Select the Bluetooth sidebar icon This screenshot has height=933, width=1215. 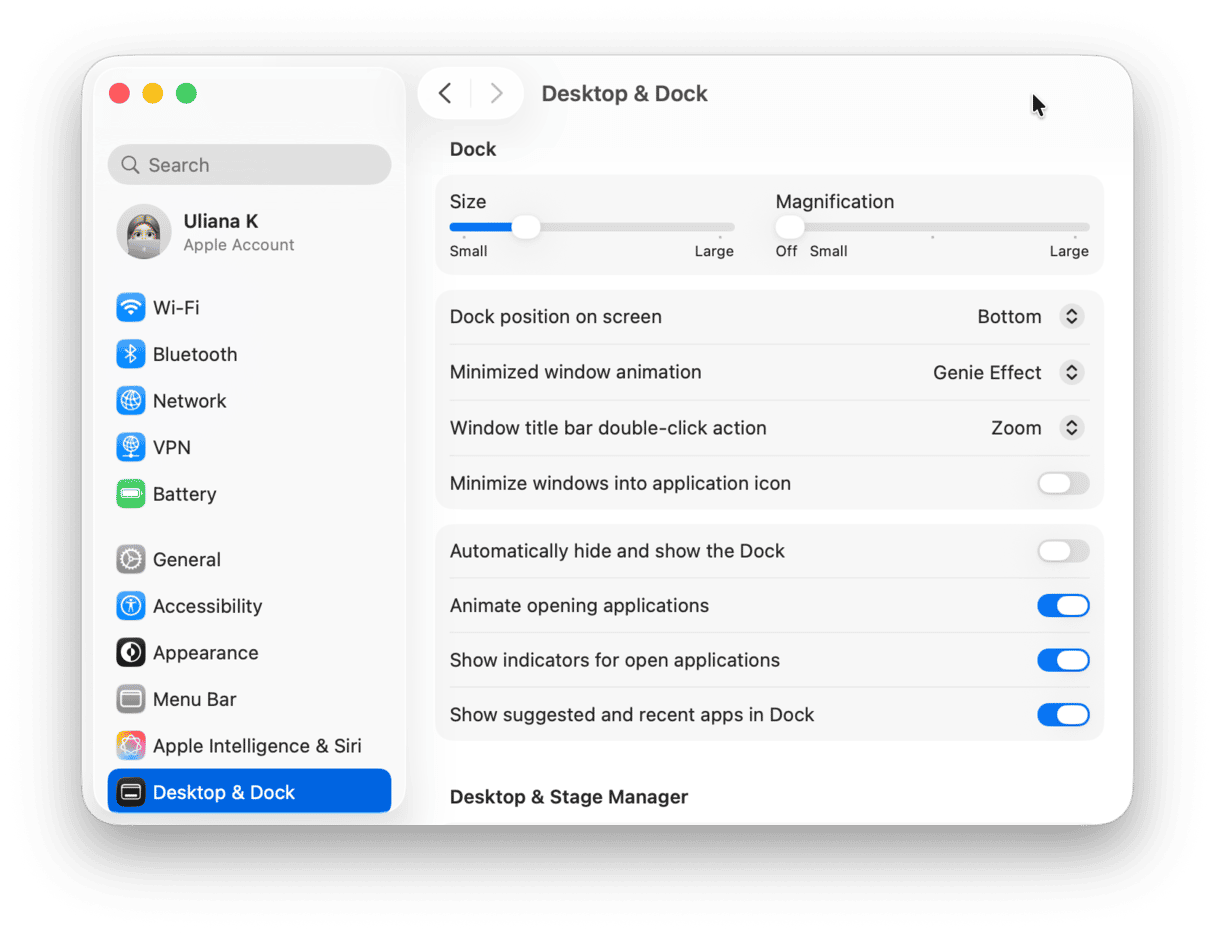131,354
